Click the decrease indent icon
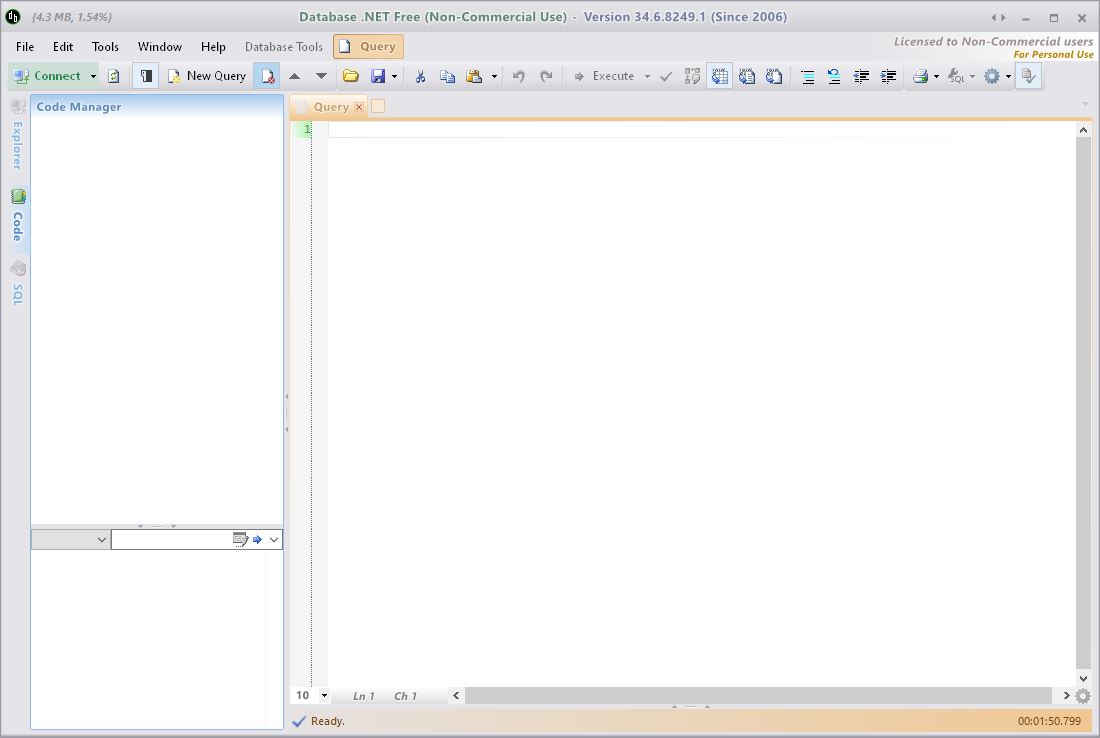The width and height of the screenshot is (1100, 738). 861,76
